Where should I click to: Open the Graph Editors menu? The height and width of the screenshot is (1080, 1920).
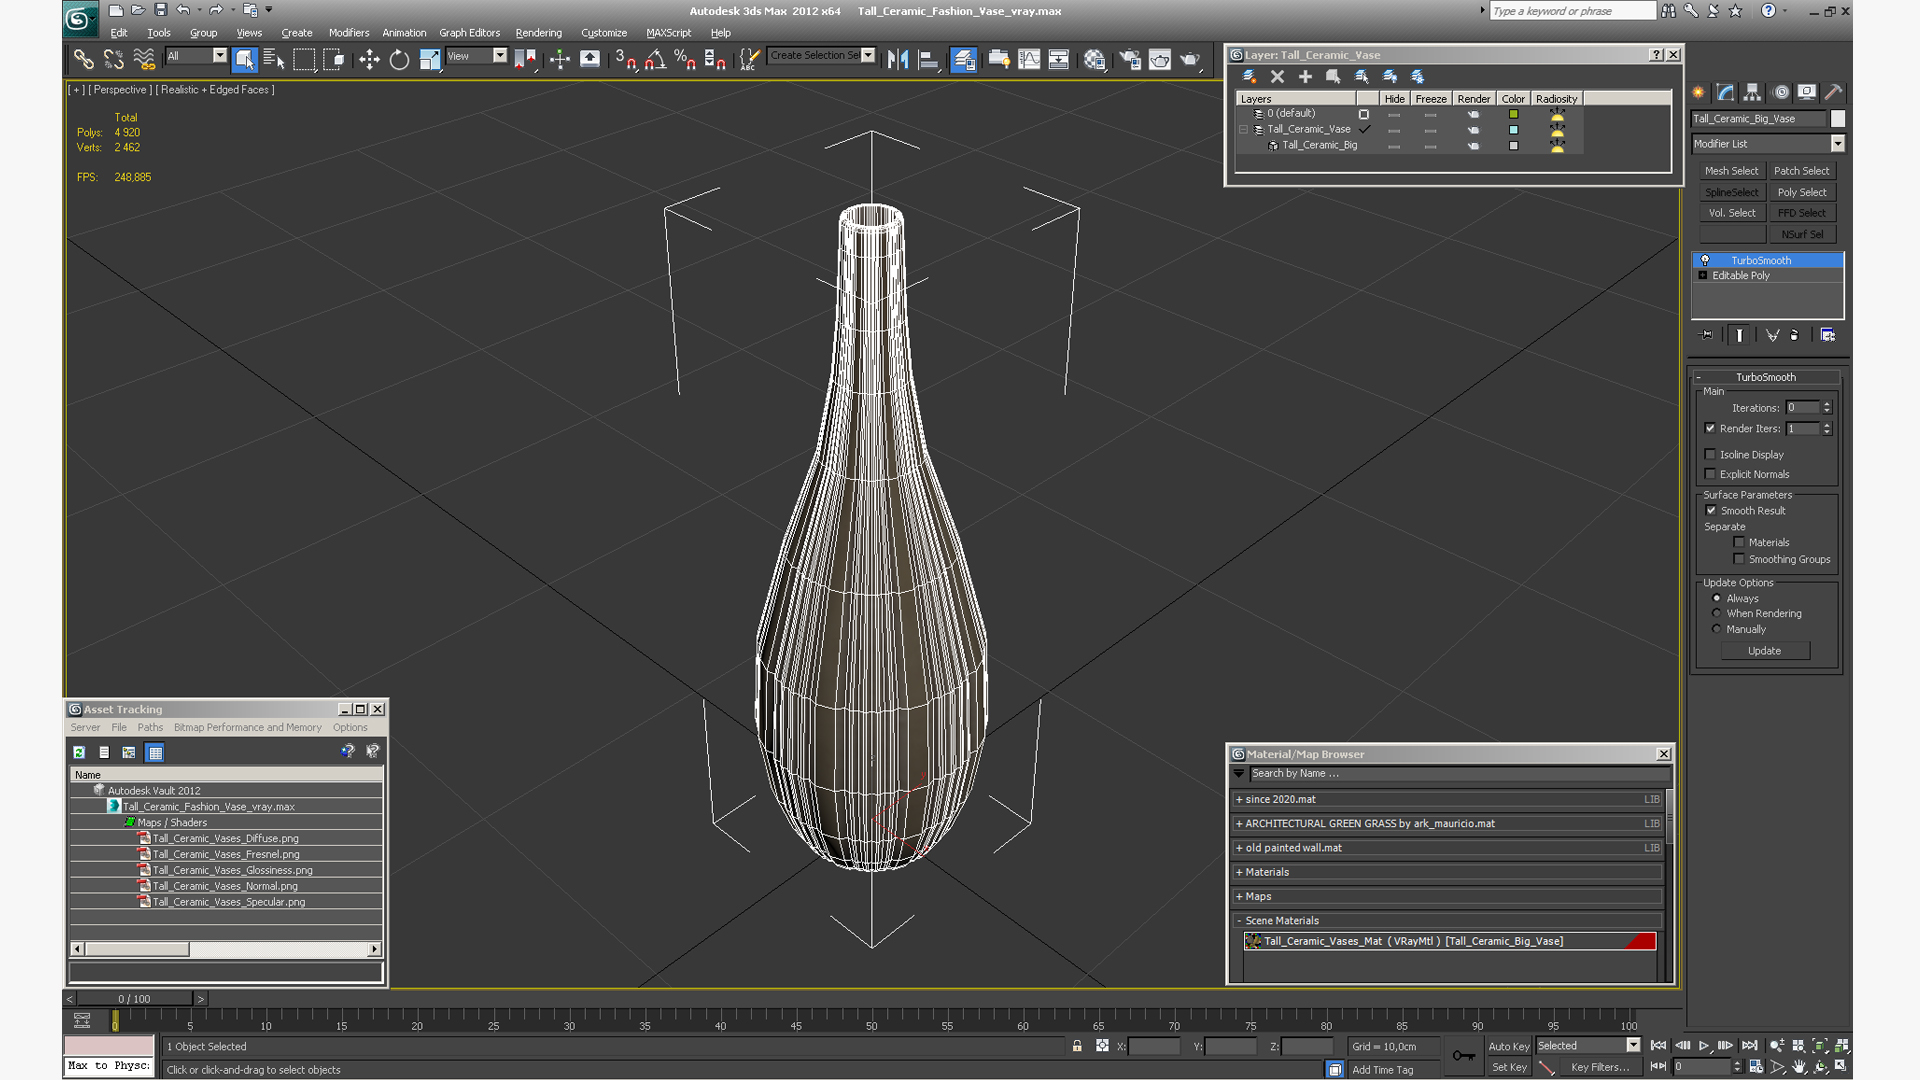(469, 33)
